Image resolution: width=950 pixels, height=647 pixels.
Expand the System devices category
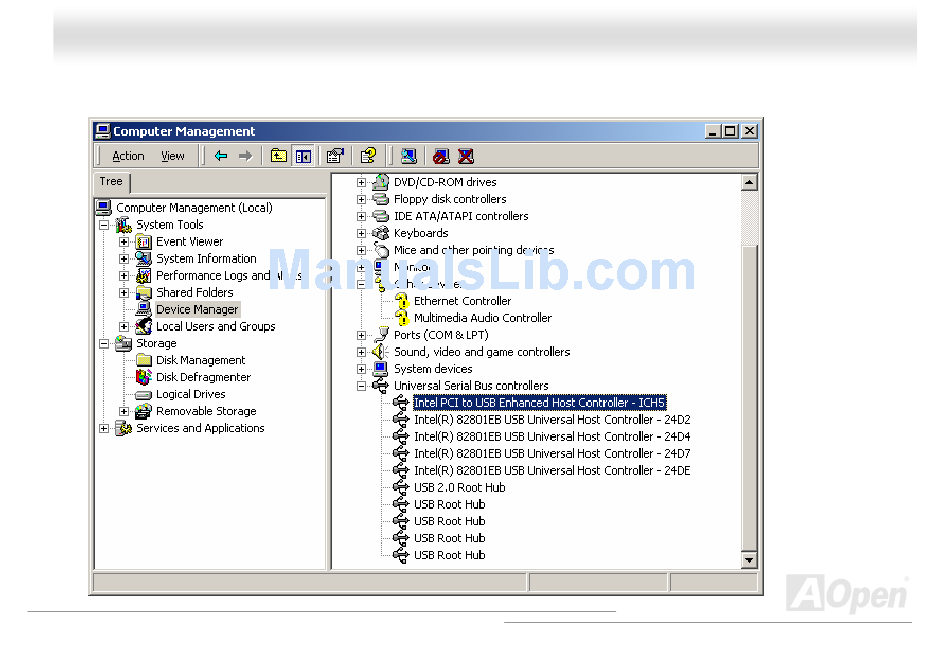point(362,369)
